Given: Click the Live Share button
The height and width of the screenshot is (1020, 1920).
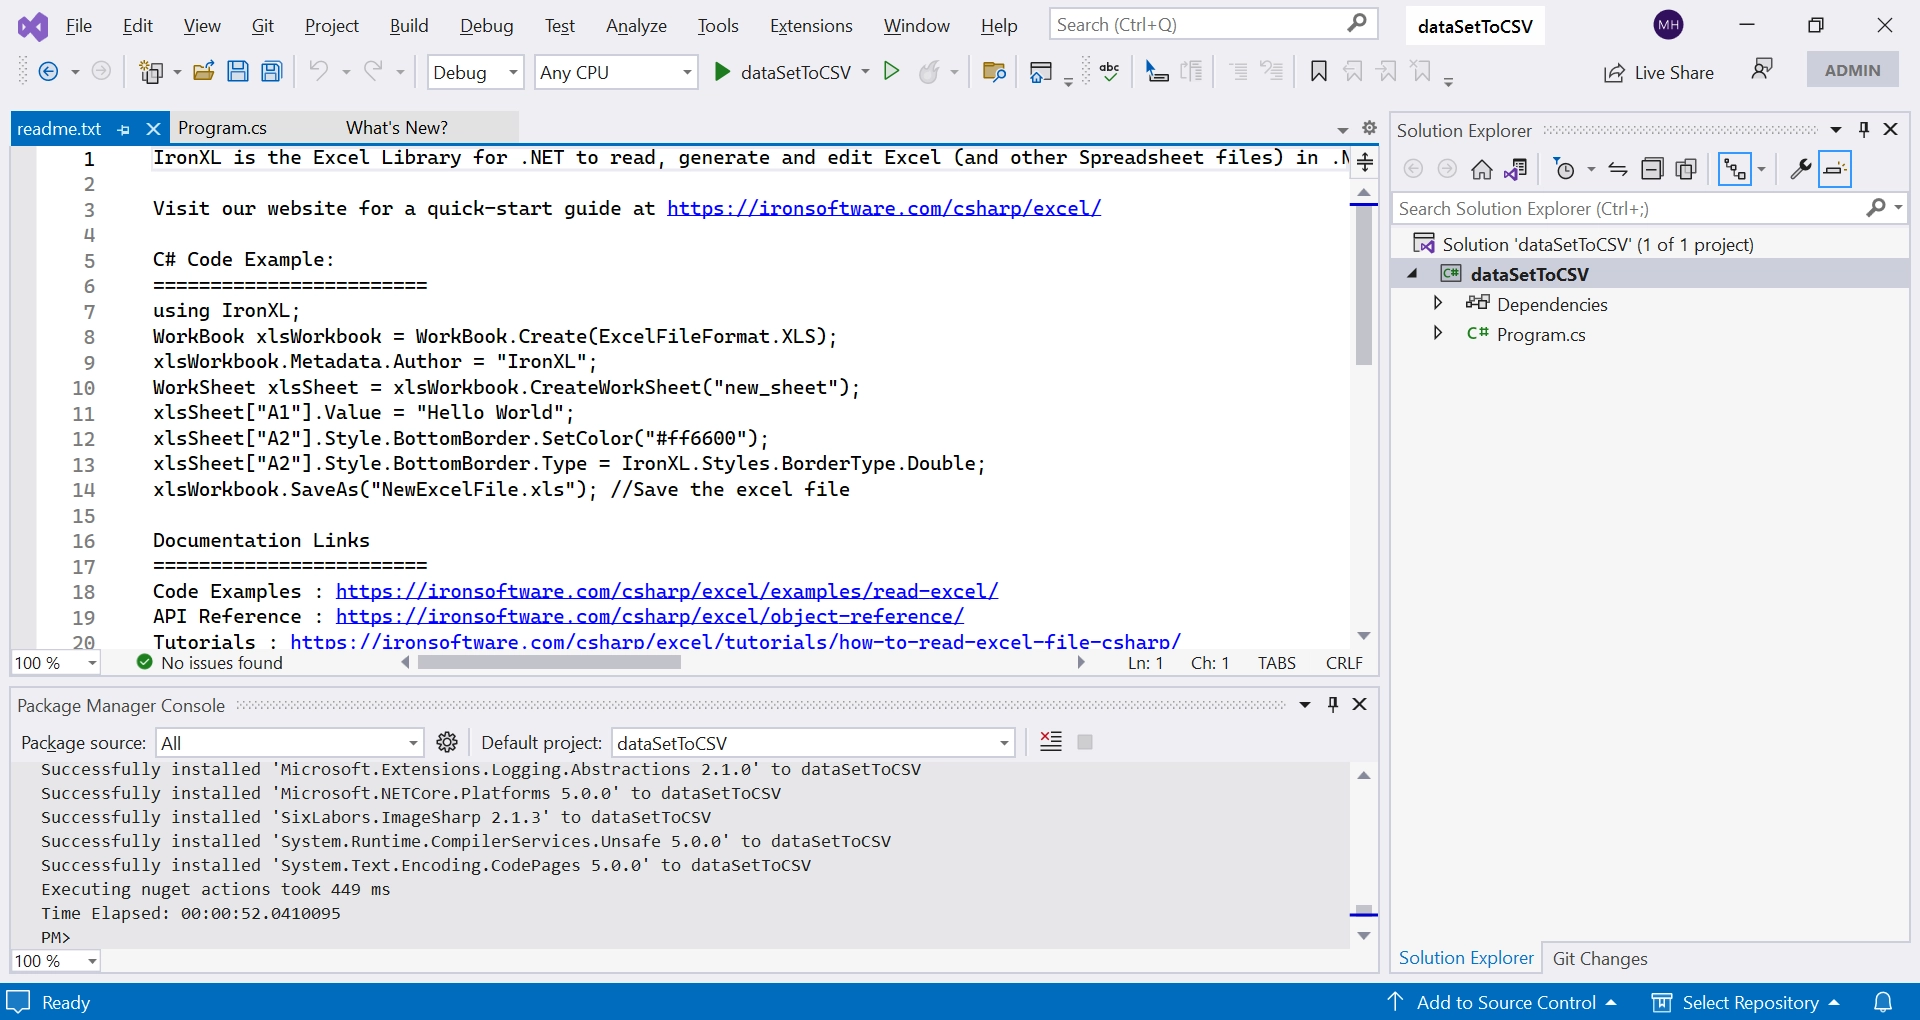Looking at the screenshot, I should click(1659, 72).
